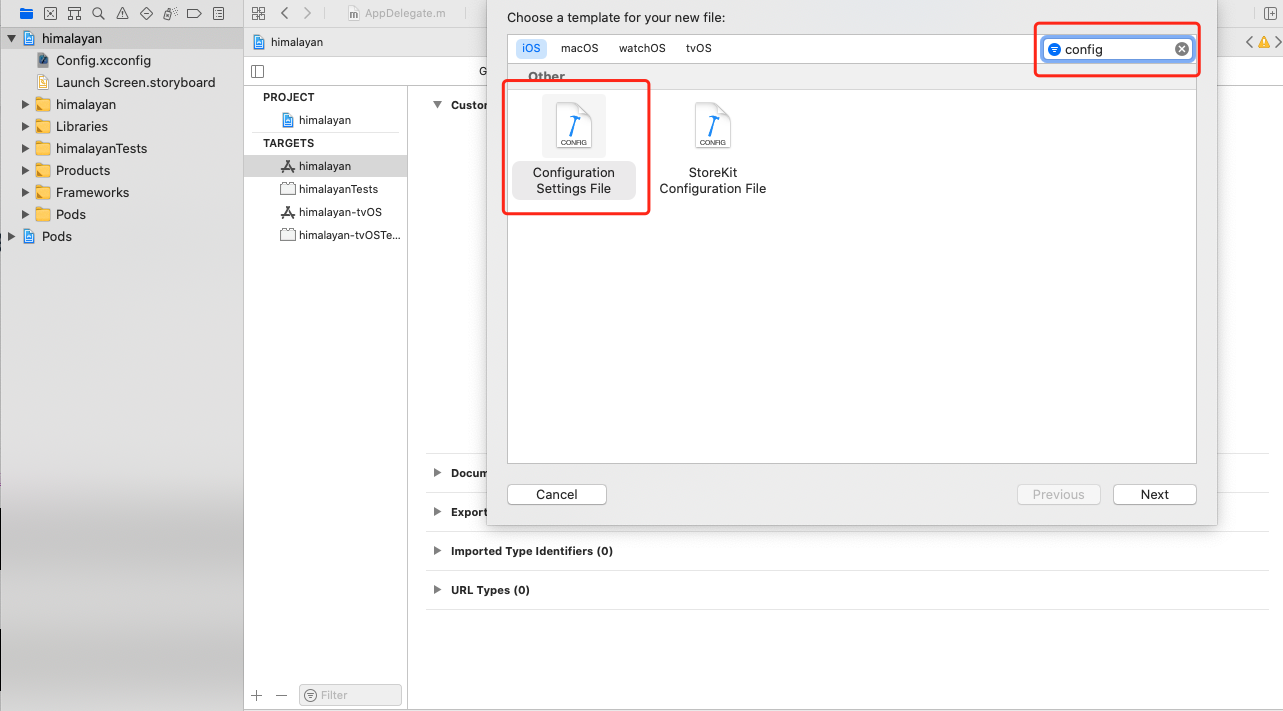
Task: Expand the himalayan folder
Action: (26, 104)
